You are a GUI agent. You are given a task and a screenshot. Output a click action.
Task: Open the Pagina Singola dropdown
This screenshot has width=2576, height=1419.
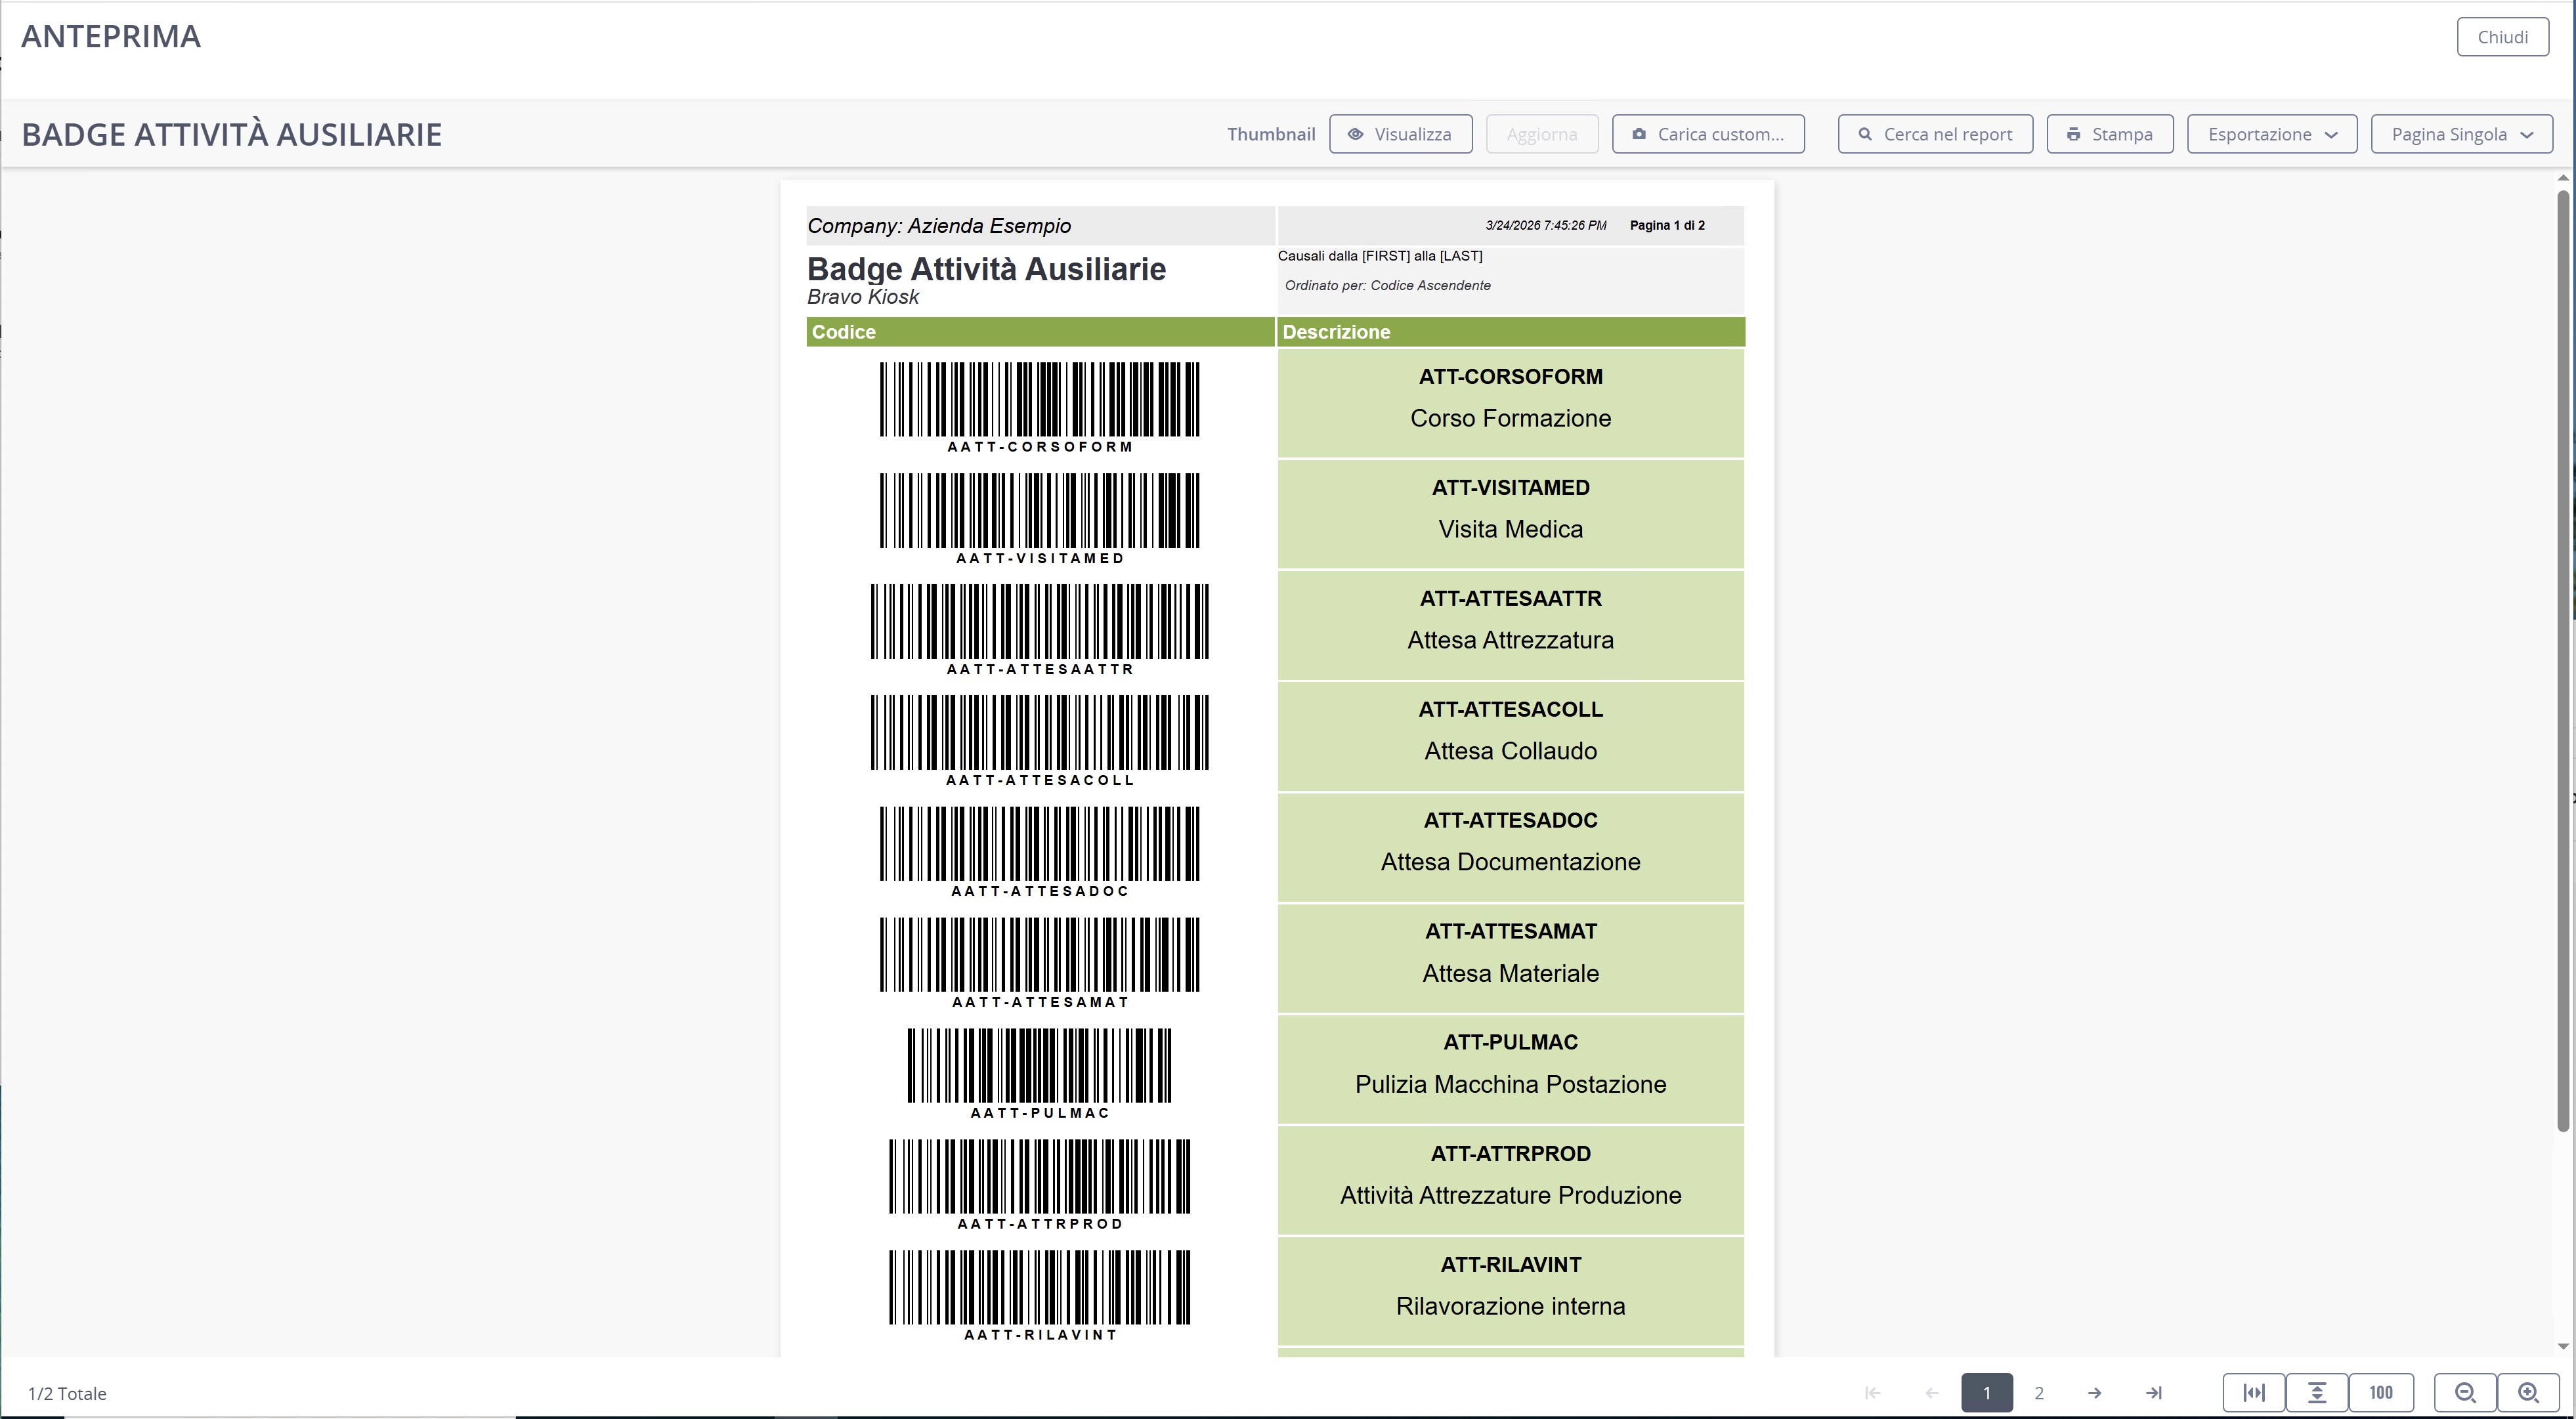click(2461, 134)
